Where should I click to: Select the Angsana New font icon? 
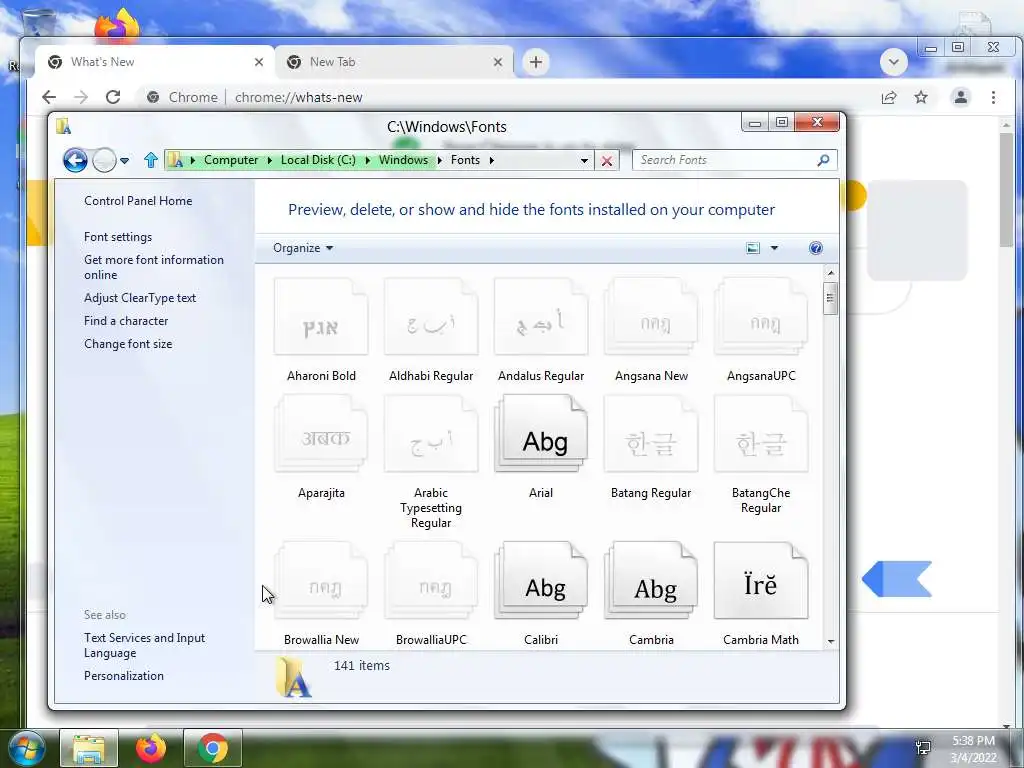[x=651, y=317]
